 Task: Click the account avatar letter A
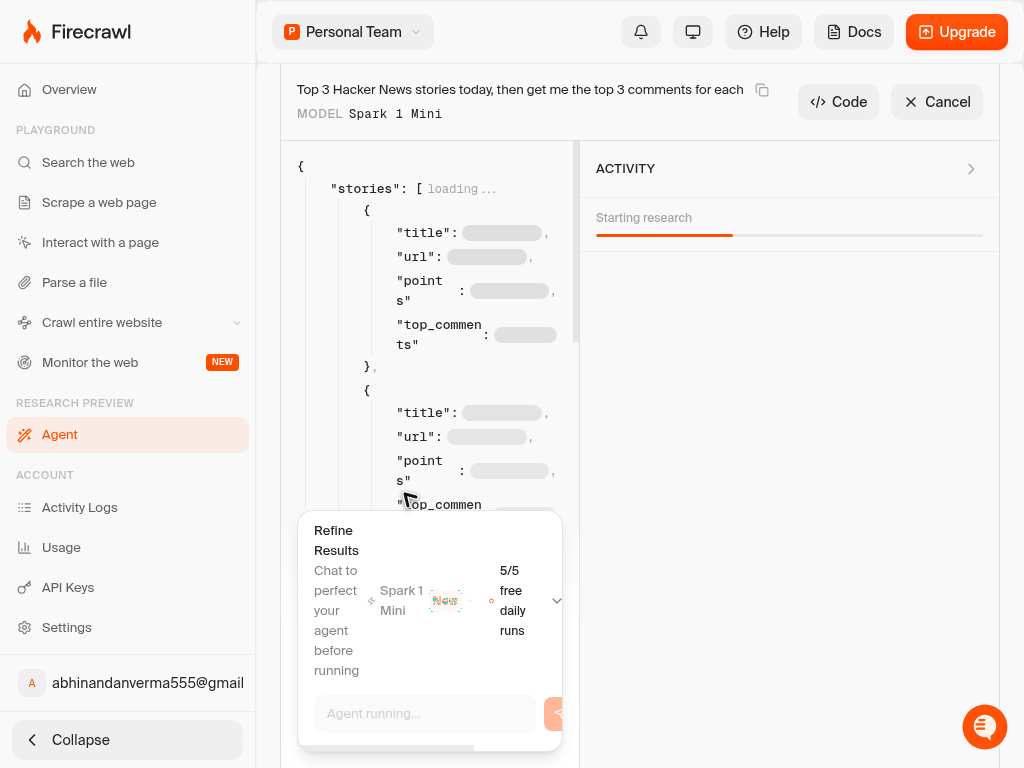coord(31,683)
